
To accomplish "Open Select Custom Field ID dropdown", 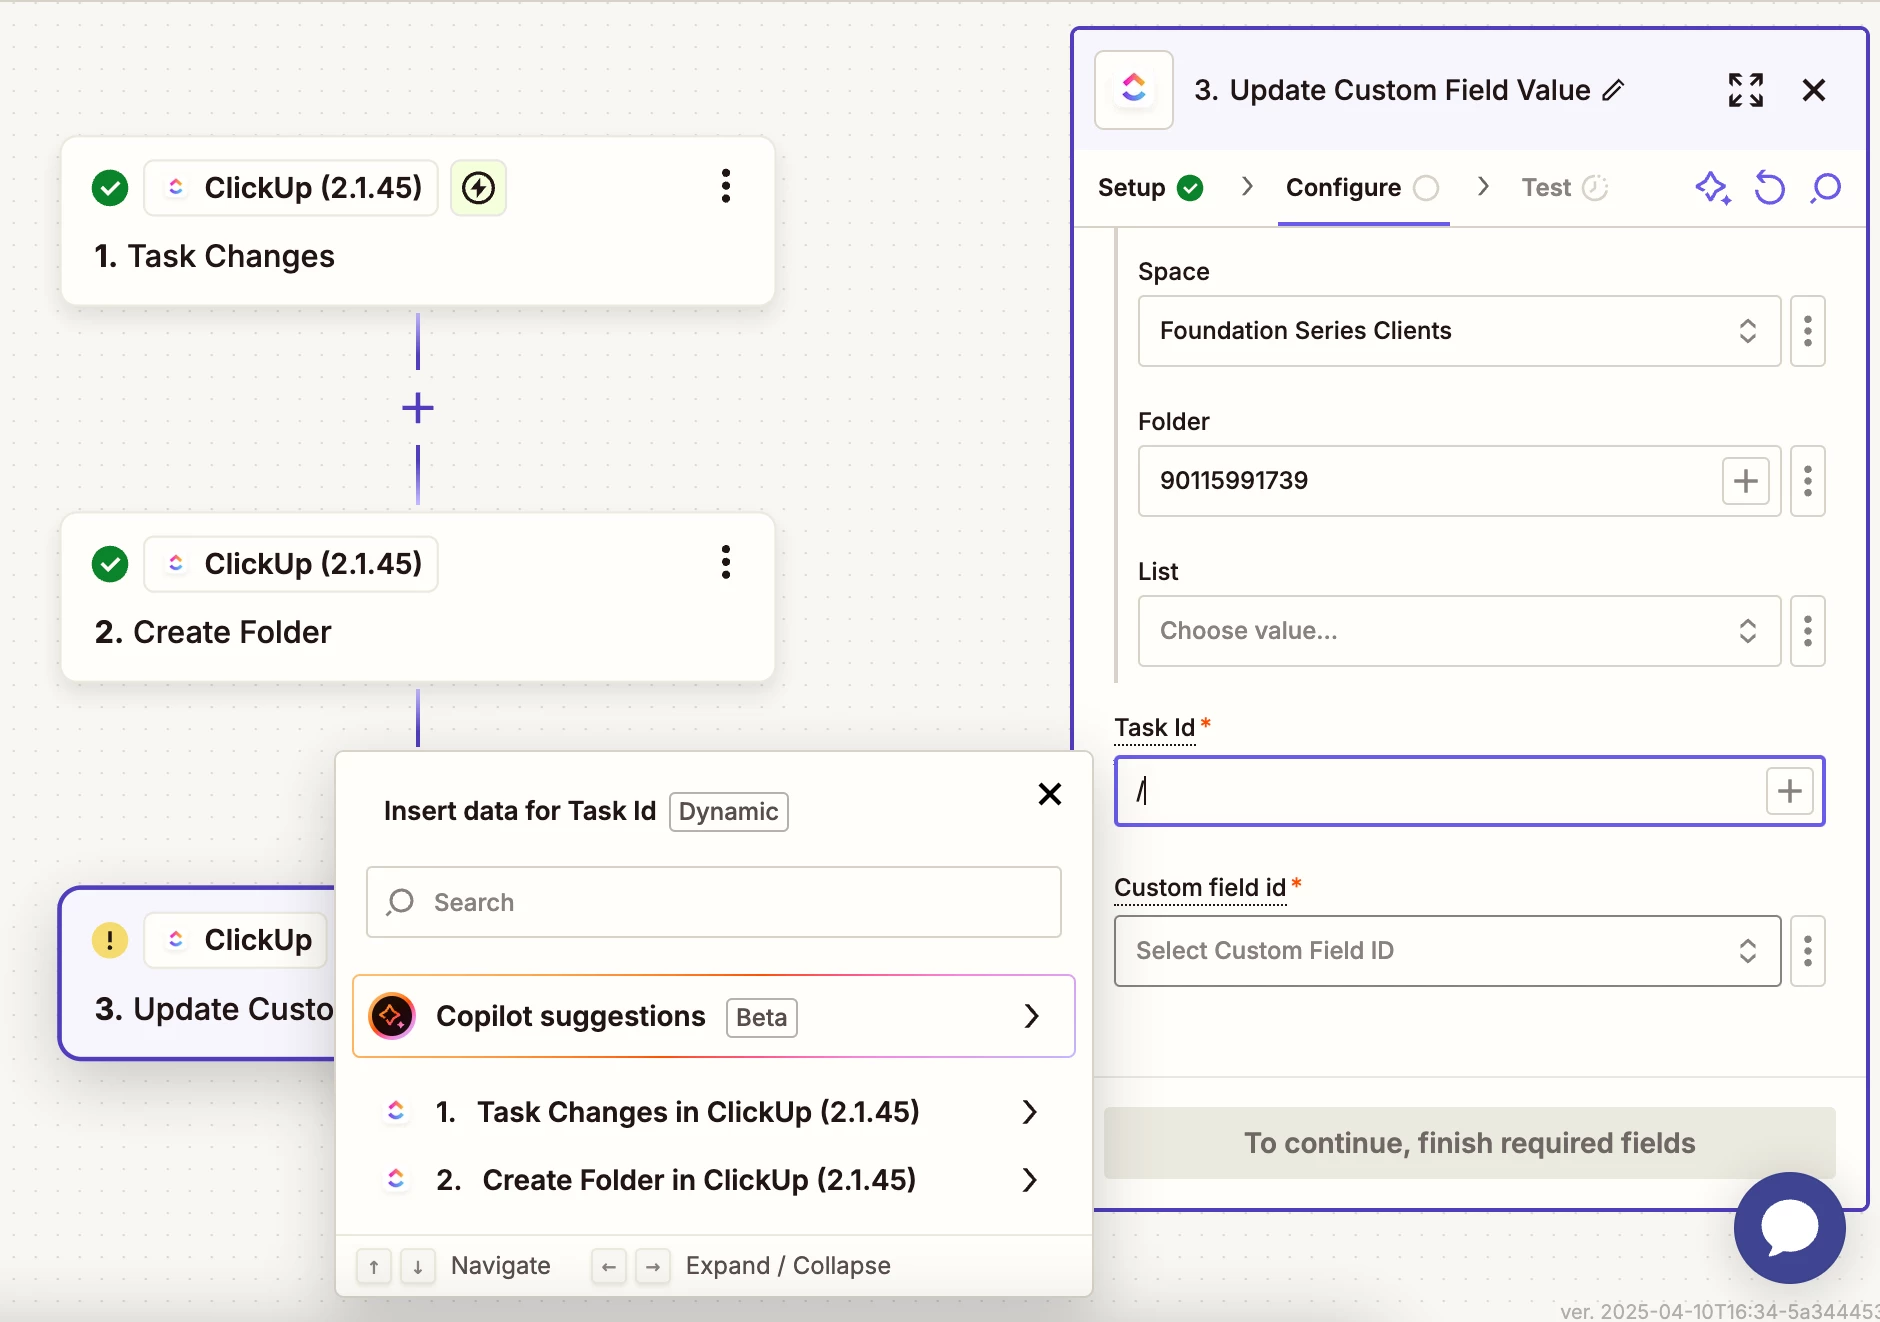I will [1448, 951].
